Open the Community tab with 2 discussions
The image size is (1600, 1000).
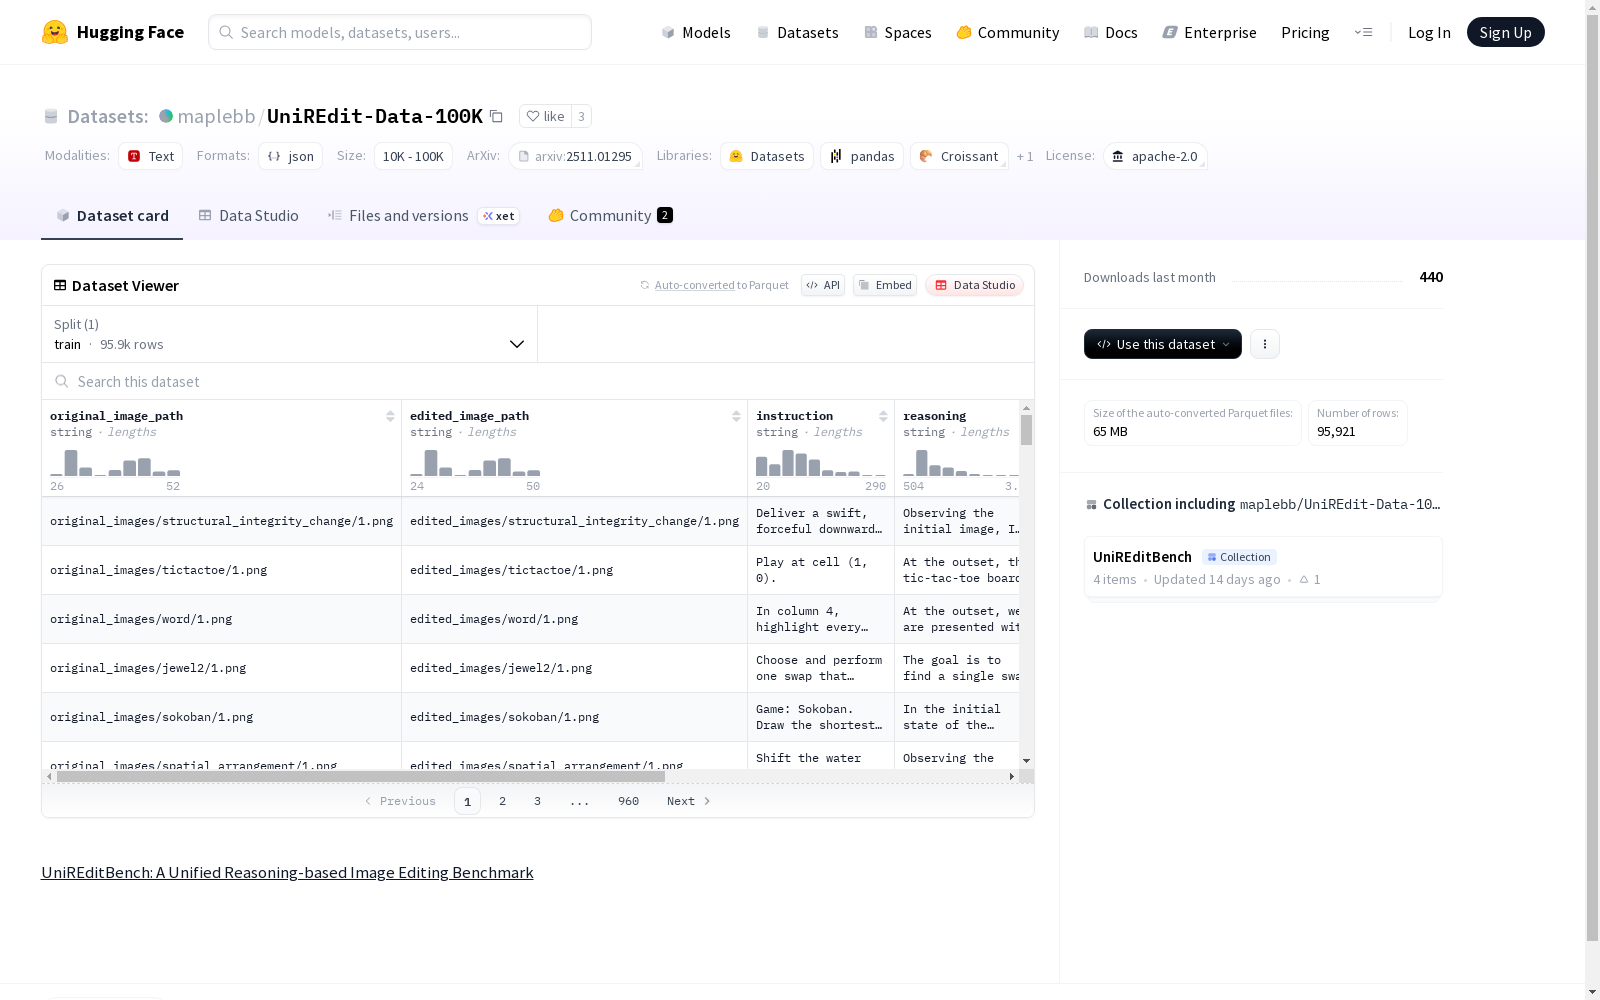pos(610,216)
